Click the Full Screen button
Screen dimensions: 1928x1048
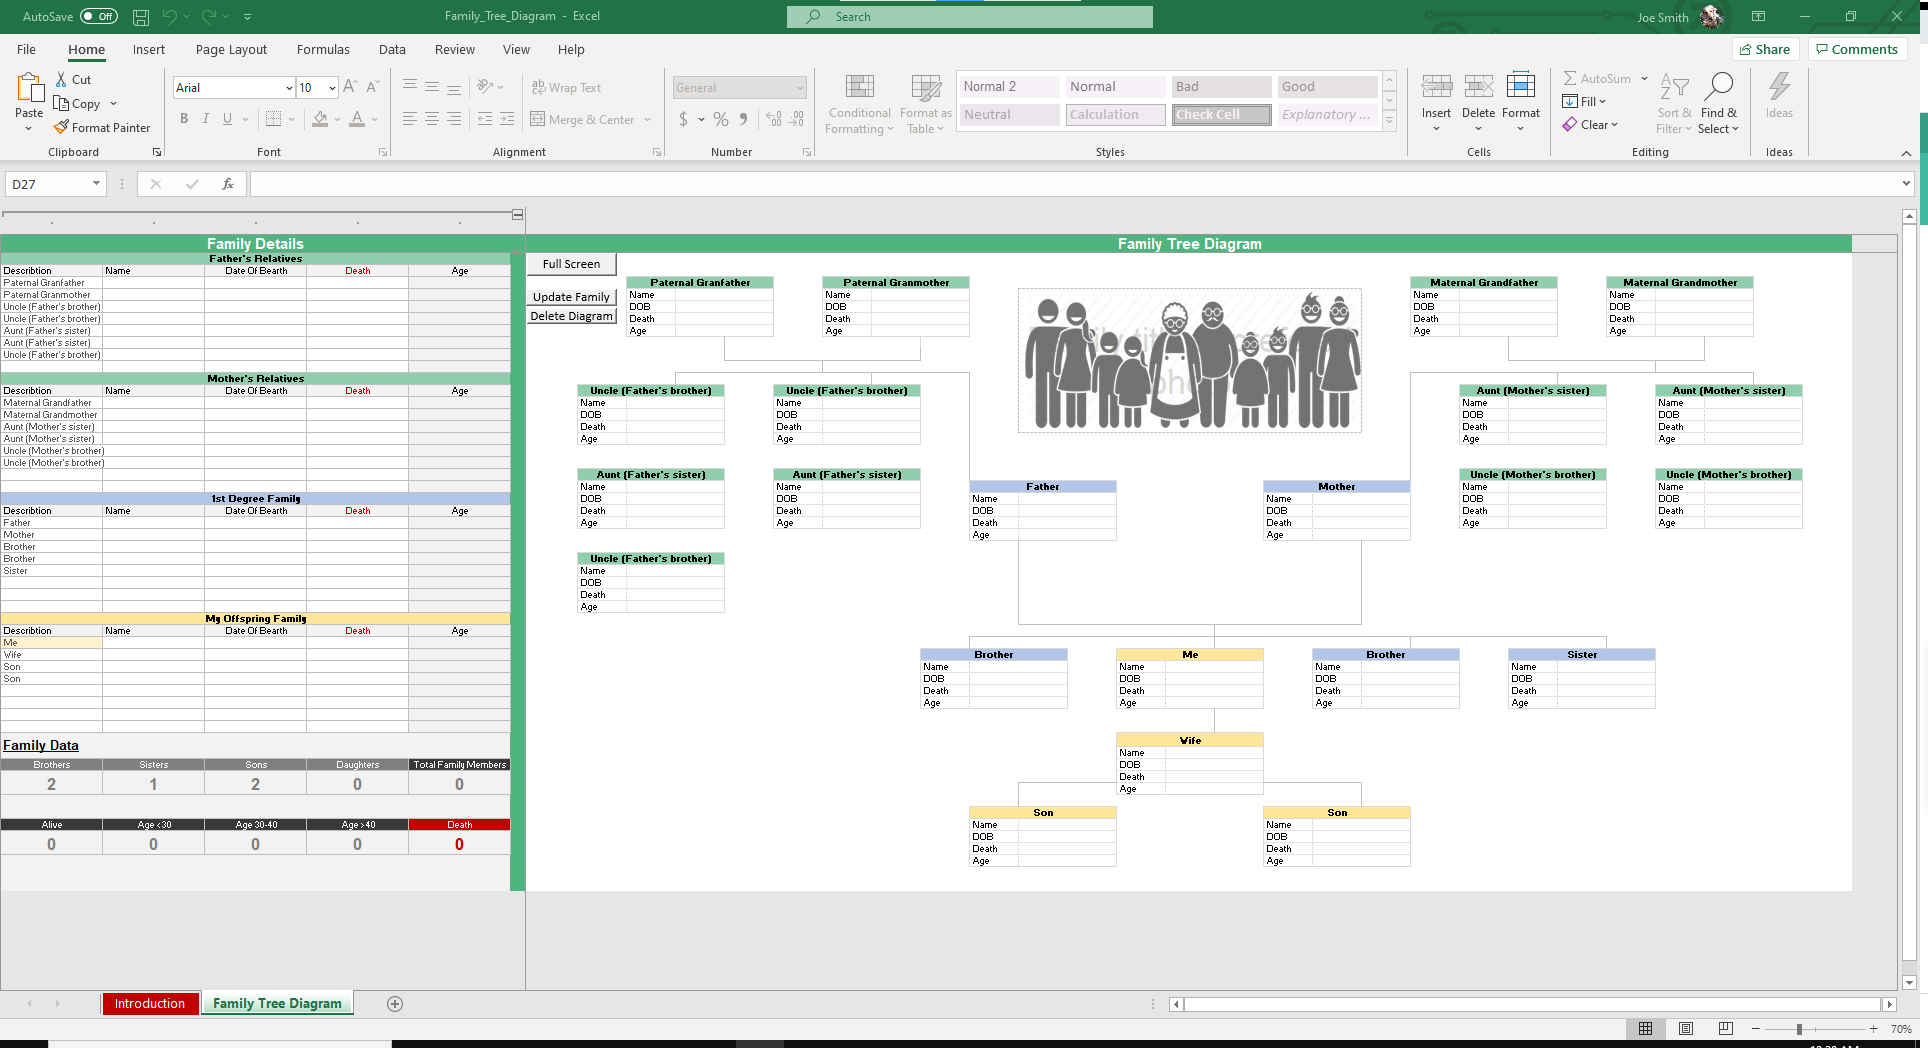coord(571,264)
